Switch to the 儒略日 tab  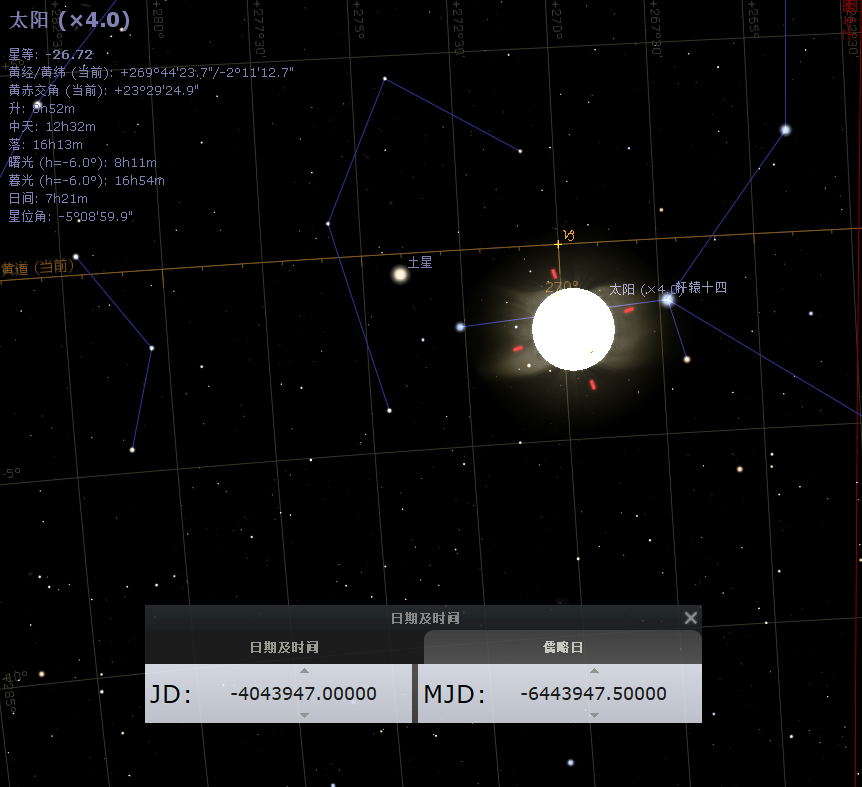pos(563,647)
